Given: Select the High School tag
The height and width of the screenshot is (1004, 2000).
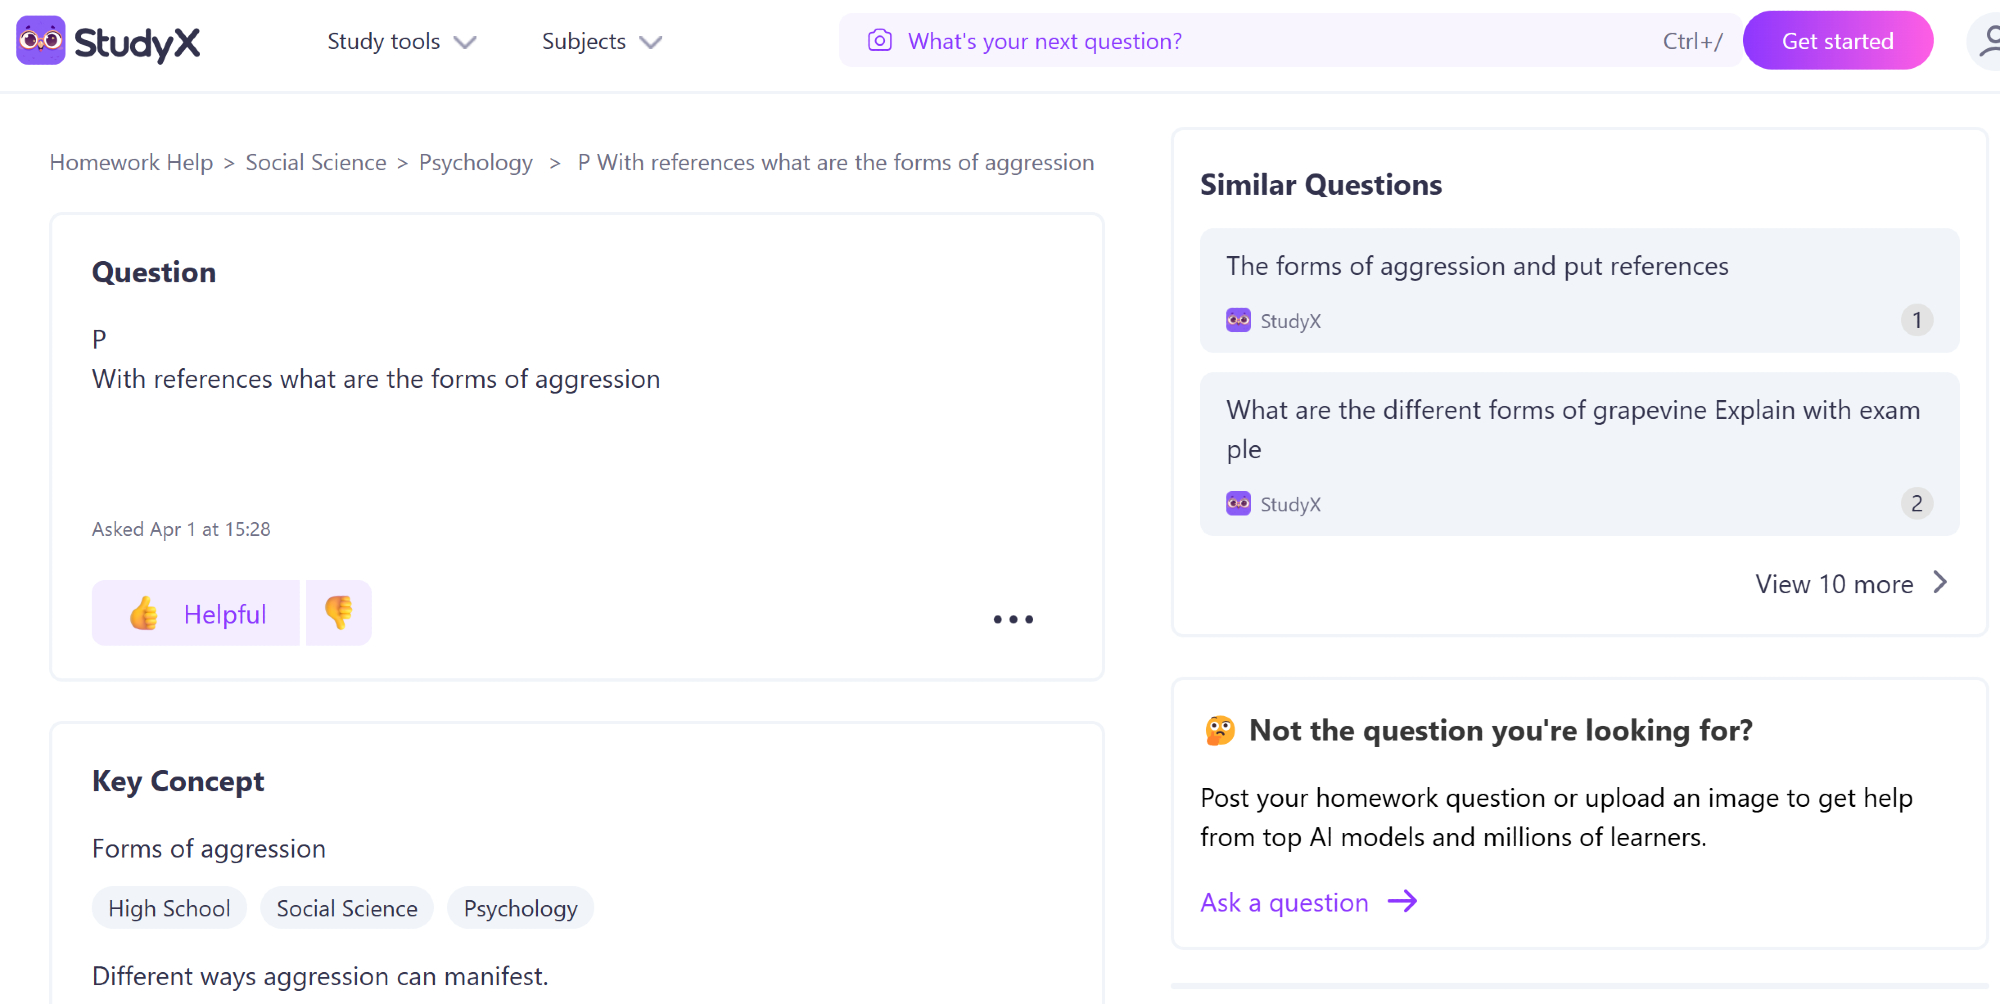Looking at the screenshot, I should point(169,909).
